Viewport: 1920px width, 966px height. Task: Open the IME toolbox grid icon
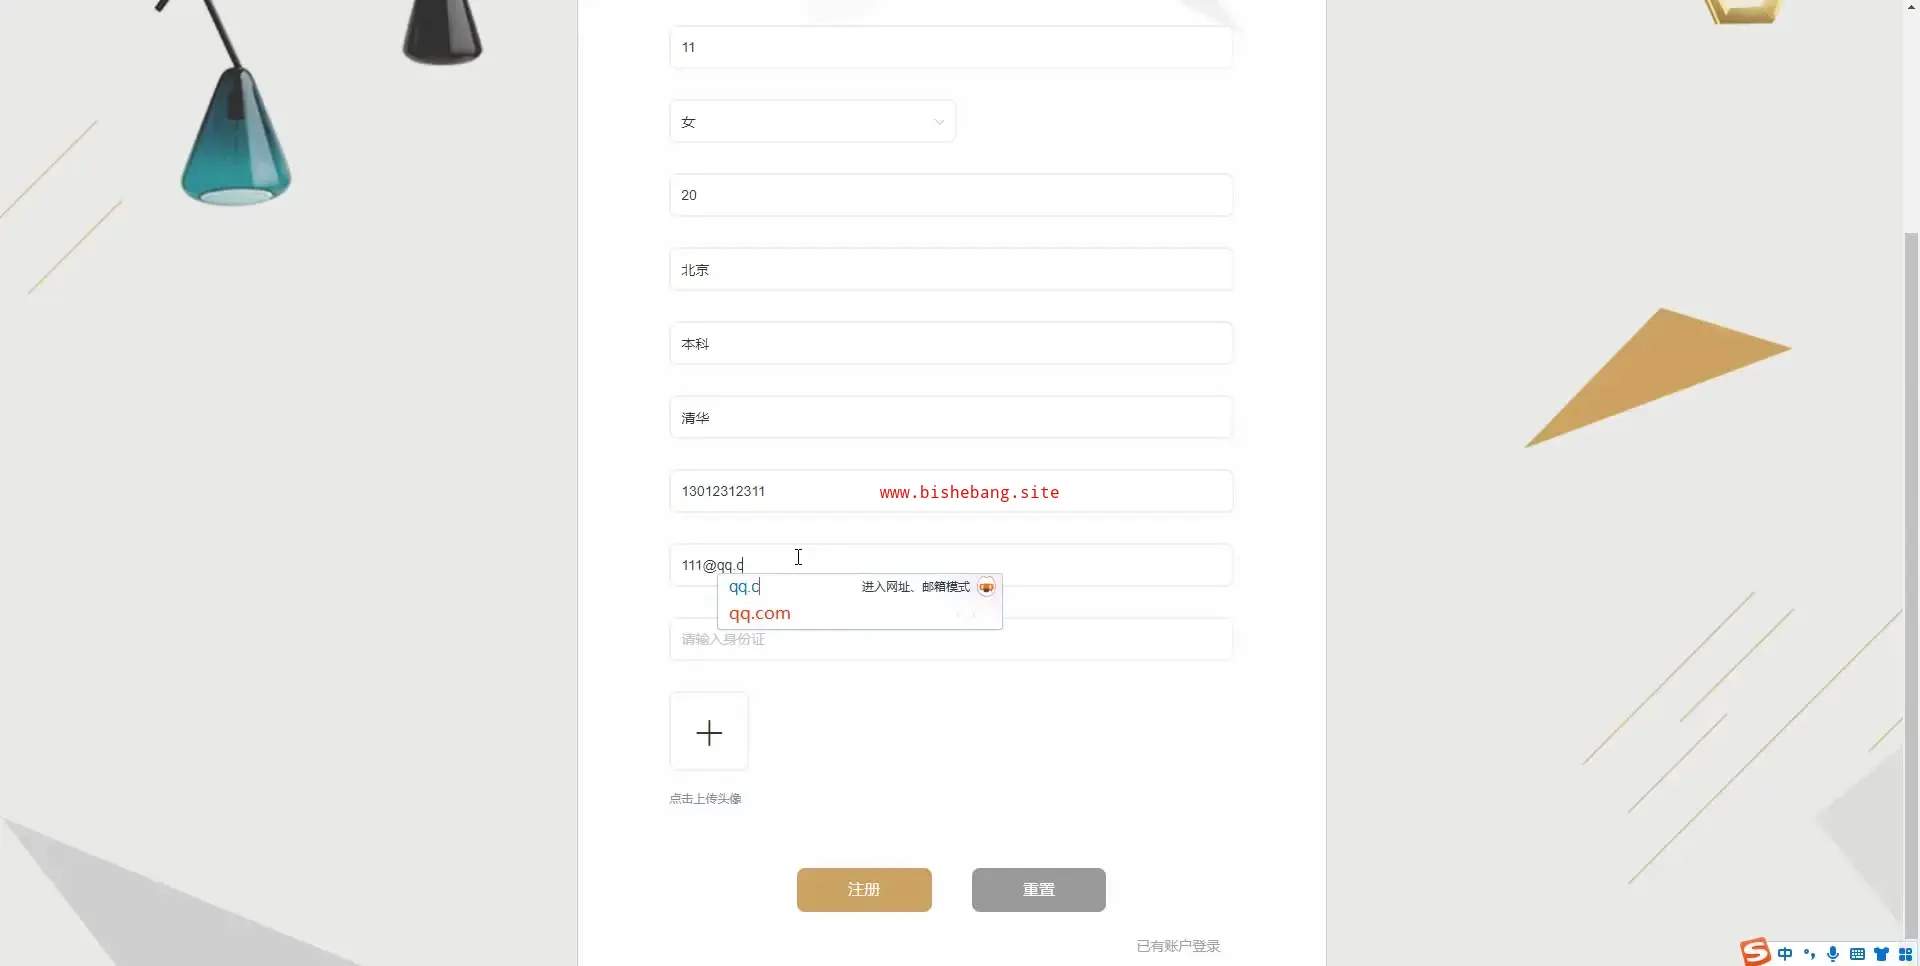coord(1905,954)
